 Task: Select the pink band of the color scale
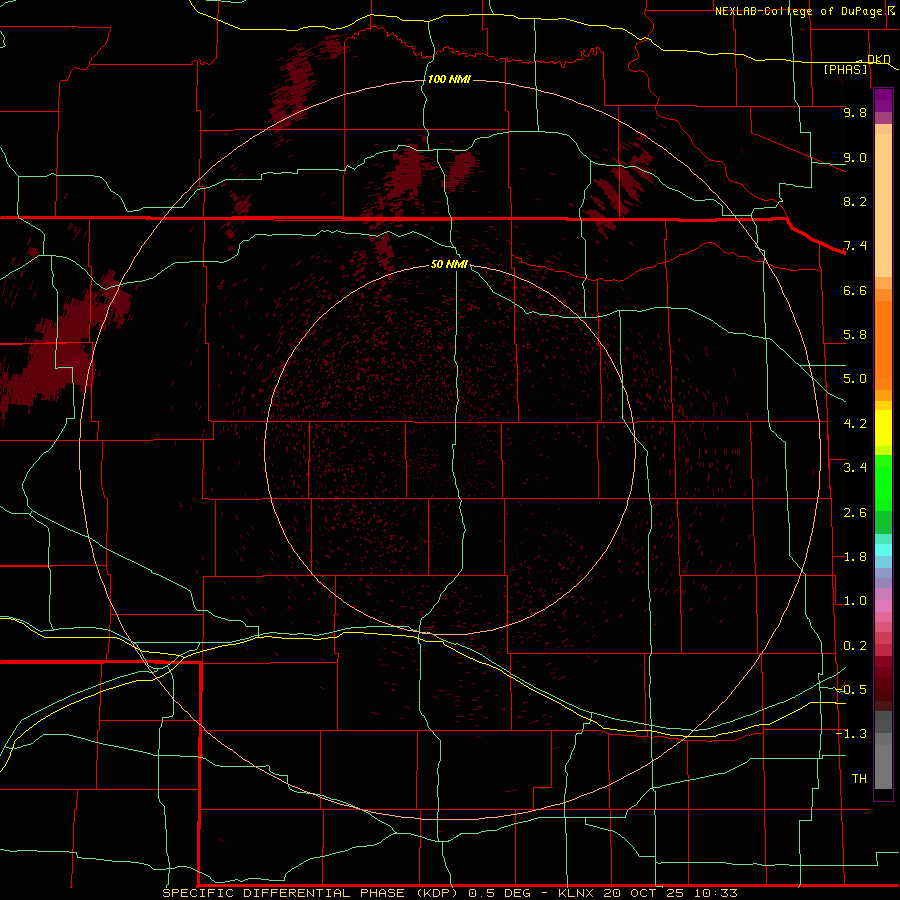pyautogui.click(x=883, y=606)
